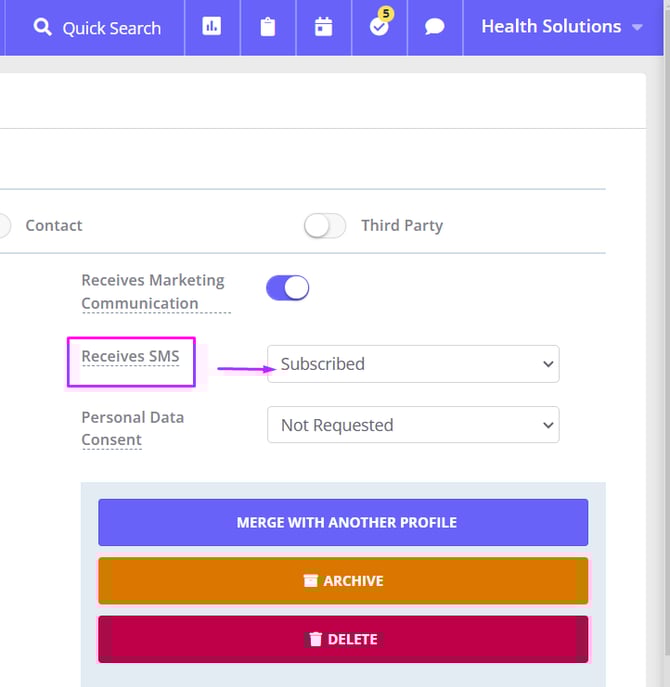The width and height of the screenshot is (670, 687).
Task: Open the bar chart reports icon
Action: click(x=212, y=27)
